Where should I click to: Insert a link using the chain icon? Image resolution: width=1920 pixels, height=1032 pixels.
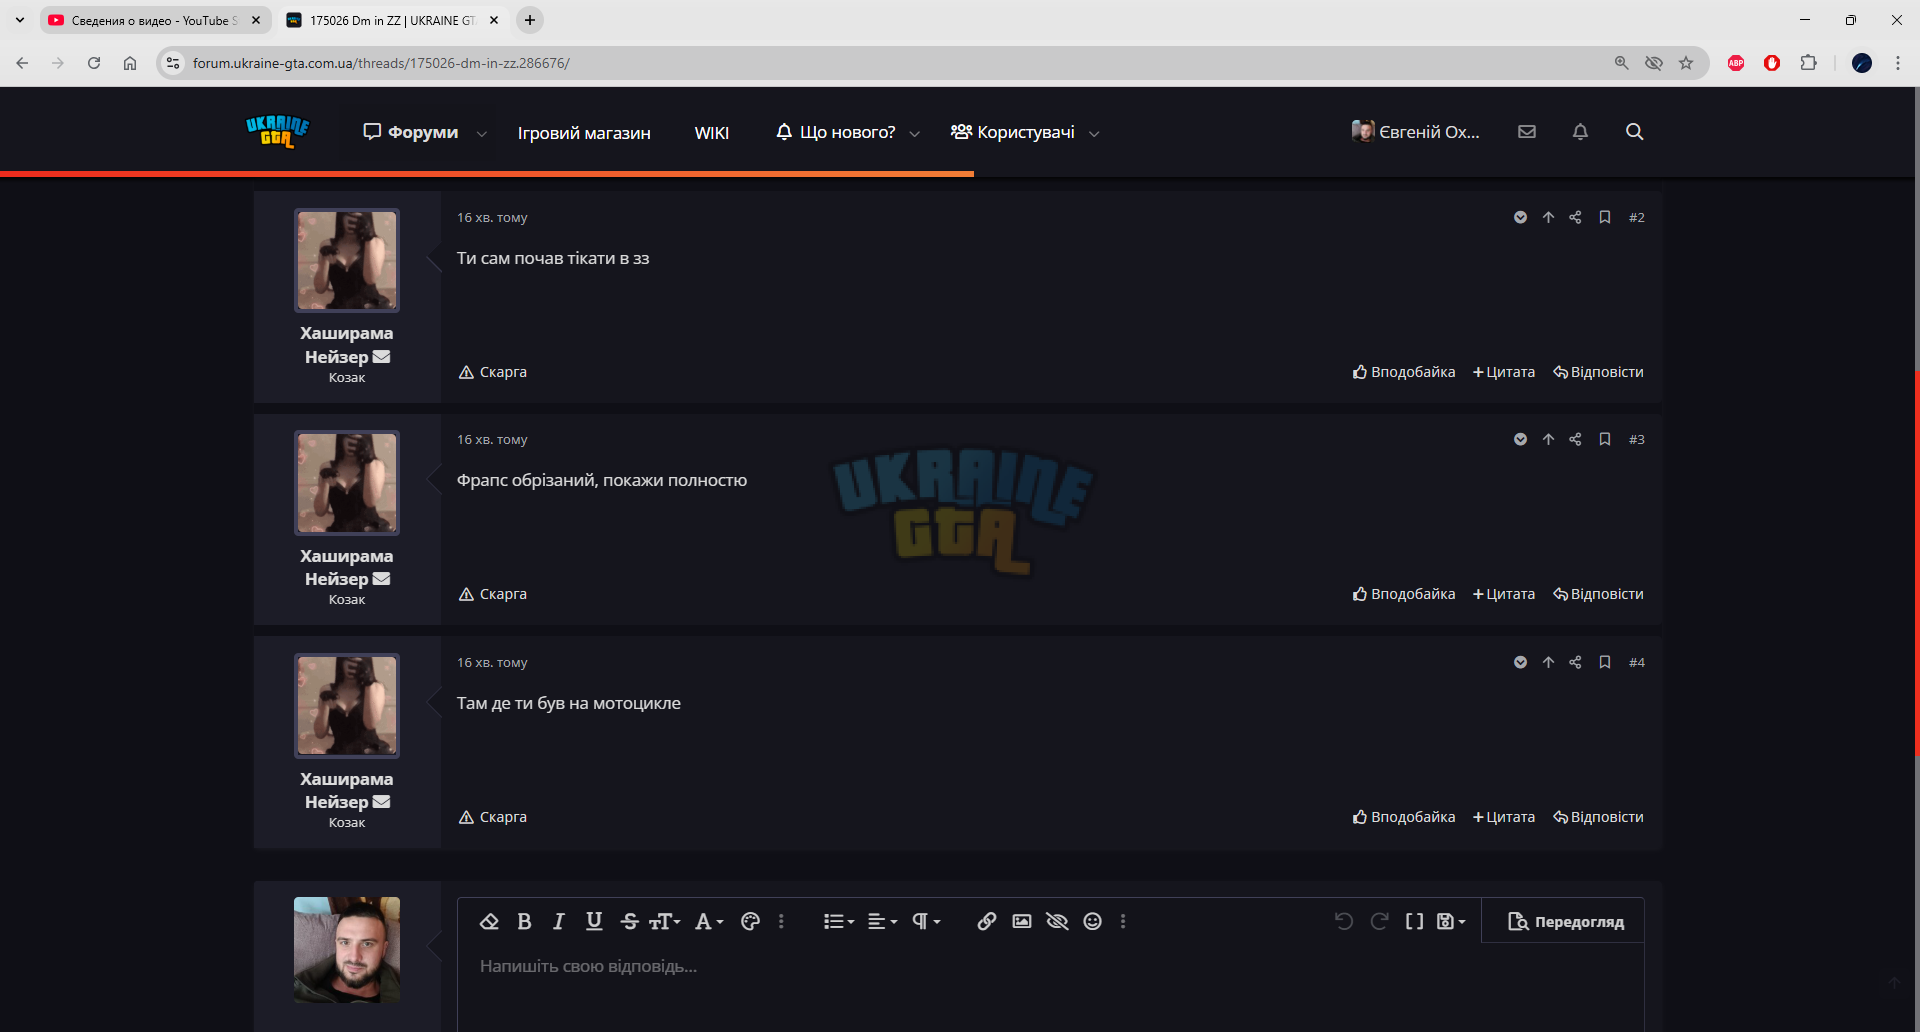(x=987, y=921)
